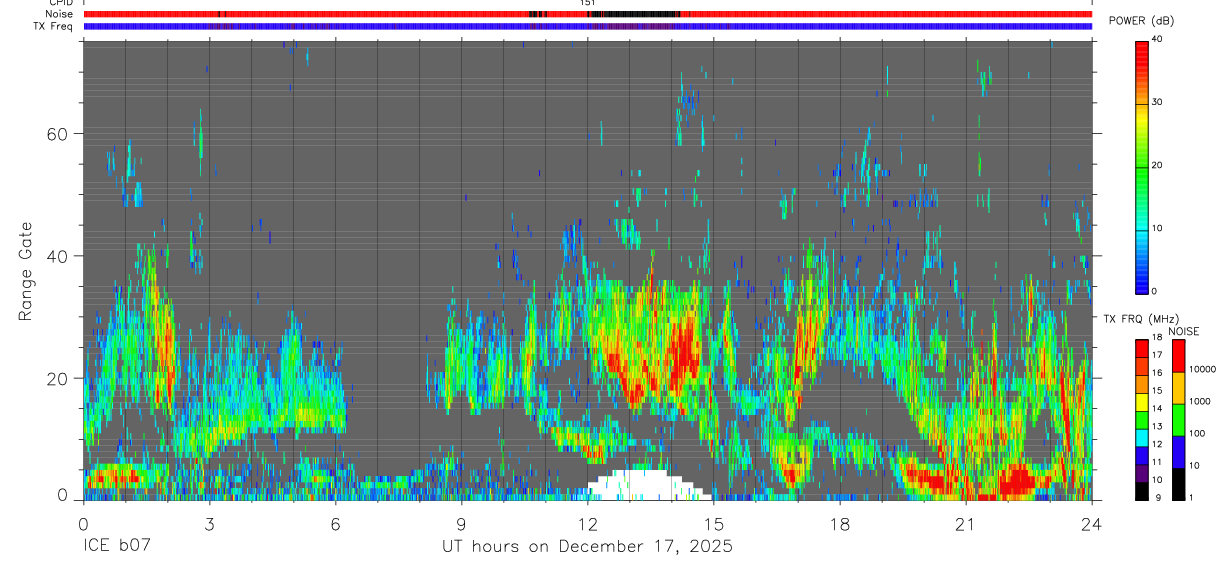Click the 16 label on TX FRQ scale
This screenshot has height=567, width=1228.
pos(1157,373)
